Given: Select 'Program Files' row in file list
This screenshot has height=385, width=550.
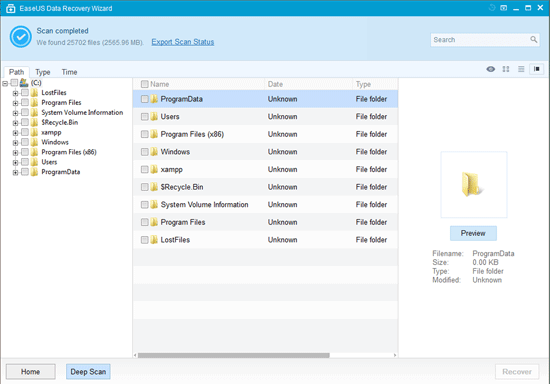Looking at the screenshot, I should click(x=265, y=222).
